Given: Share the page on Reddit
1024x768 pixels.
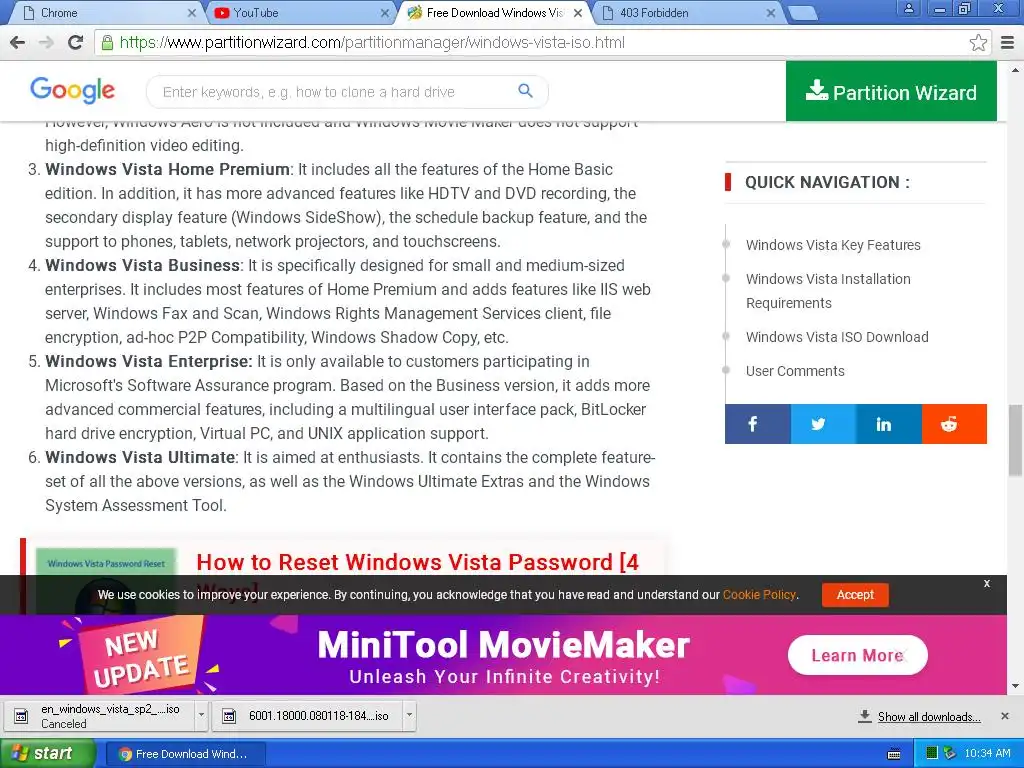Looking at the screenshot, I should pos(954,424).
